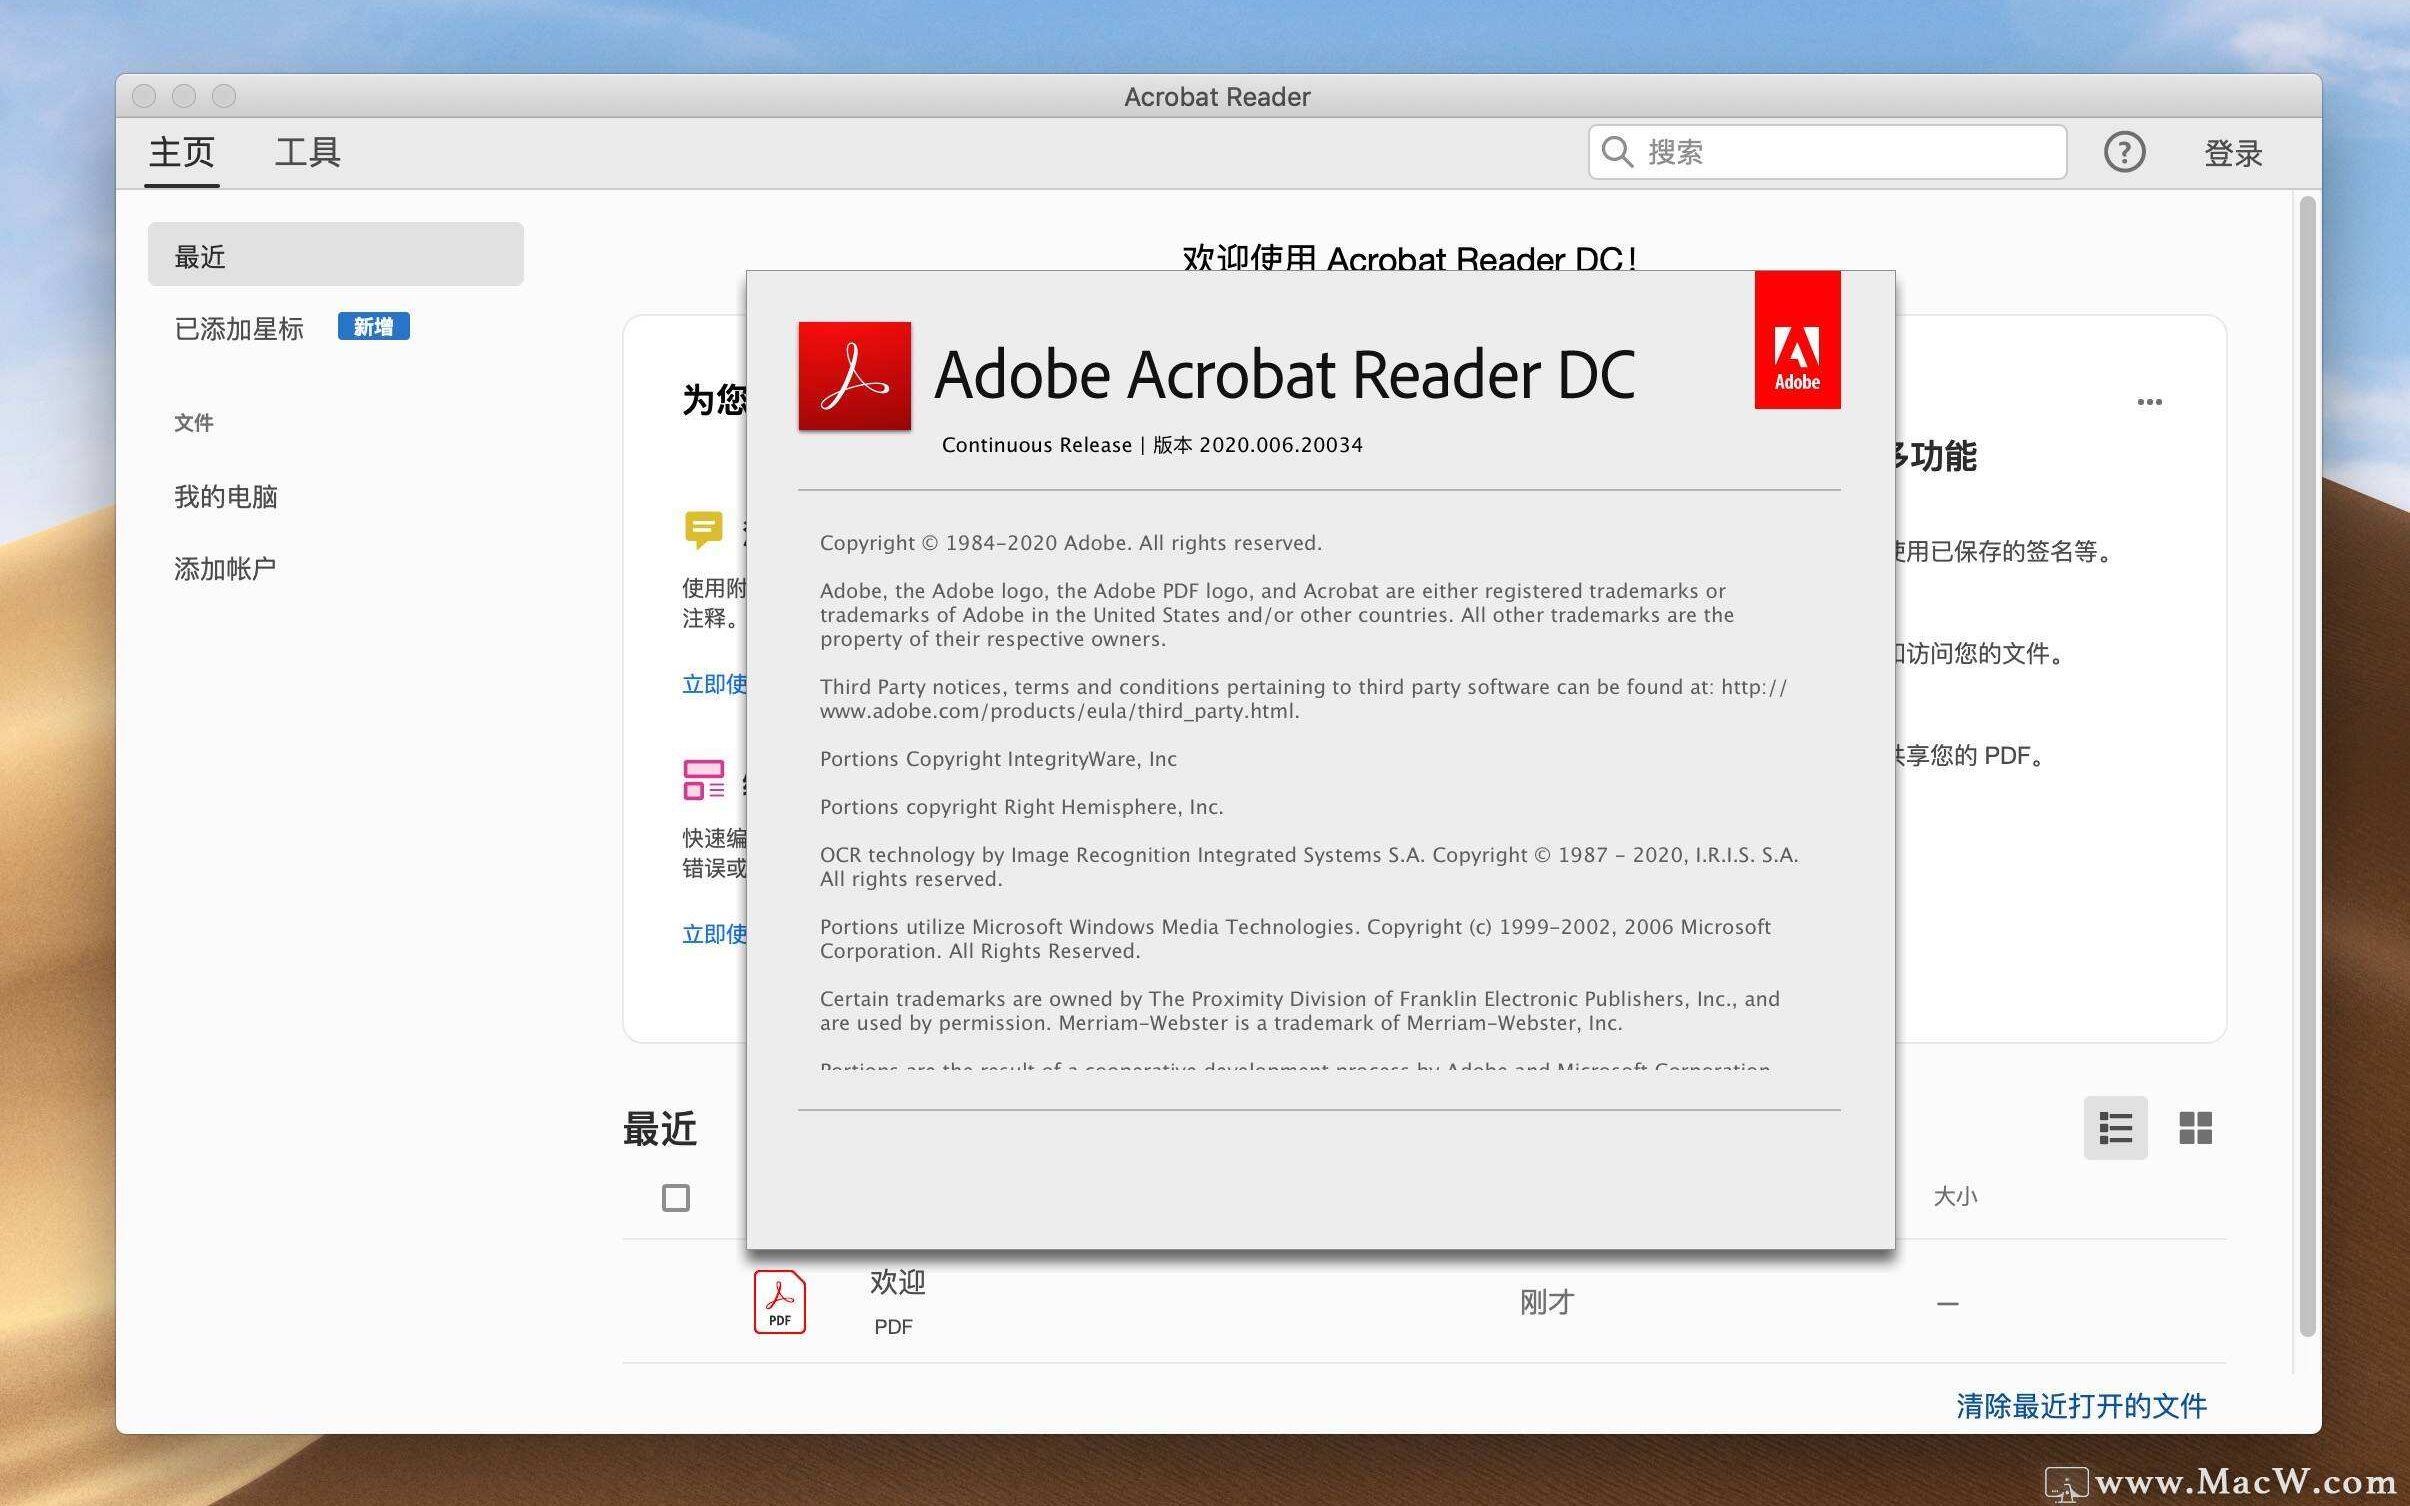Tick the select-all files checkbox

click(x=676, y=1197)
